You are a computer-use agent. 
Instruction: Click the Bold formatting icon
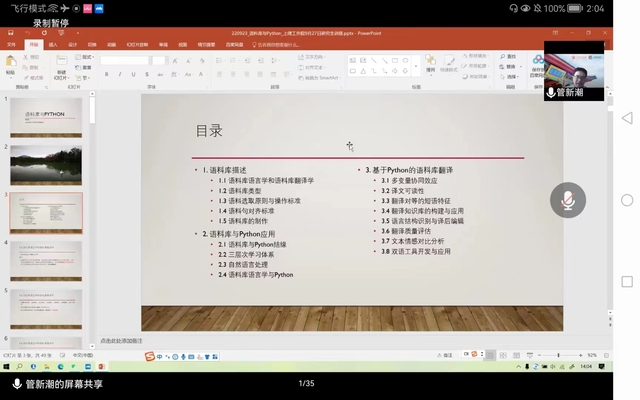(x=104, y=73)
